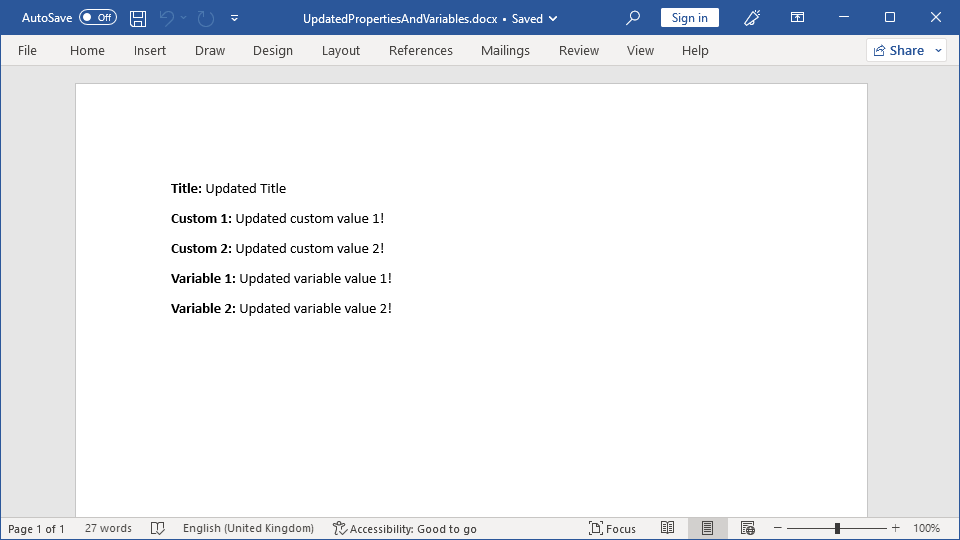Switch to Web Layout view icon
This screenshot has width=960, height=540.
[747, 528]
